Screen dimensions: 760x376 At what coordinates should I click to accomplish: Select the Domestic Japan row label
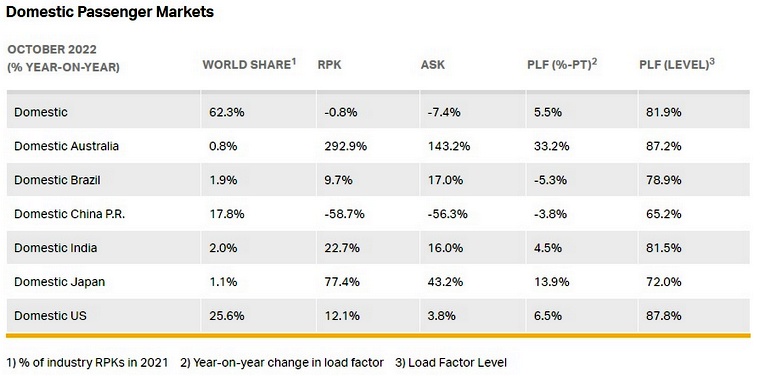[x=59, y=282]
